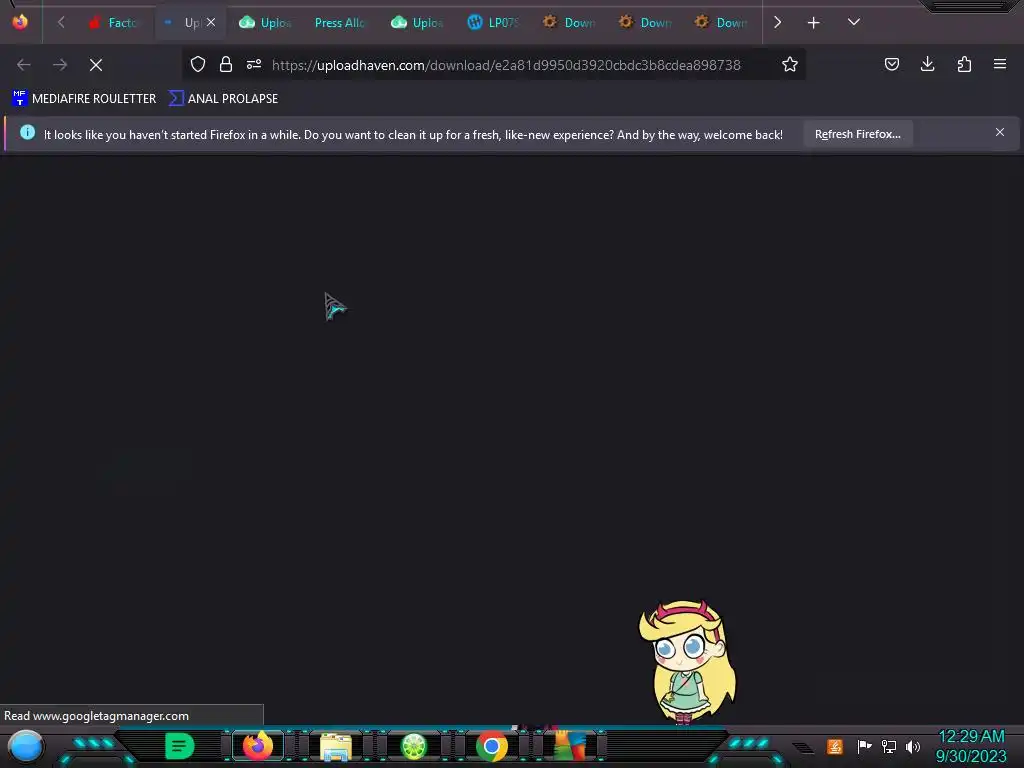Open the tracking protection shield panel

pyautogui.click(x=198, y=64)
